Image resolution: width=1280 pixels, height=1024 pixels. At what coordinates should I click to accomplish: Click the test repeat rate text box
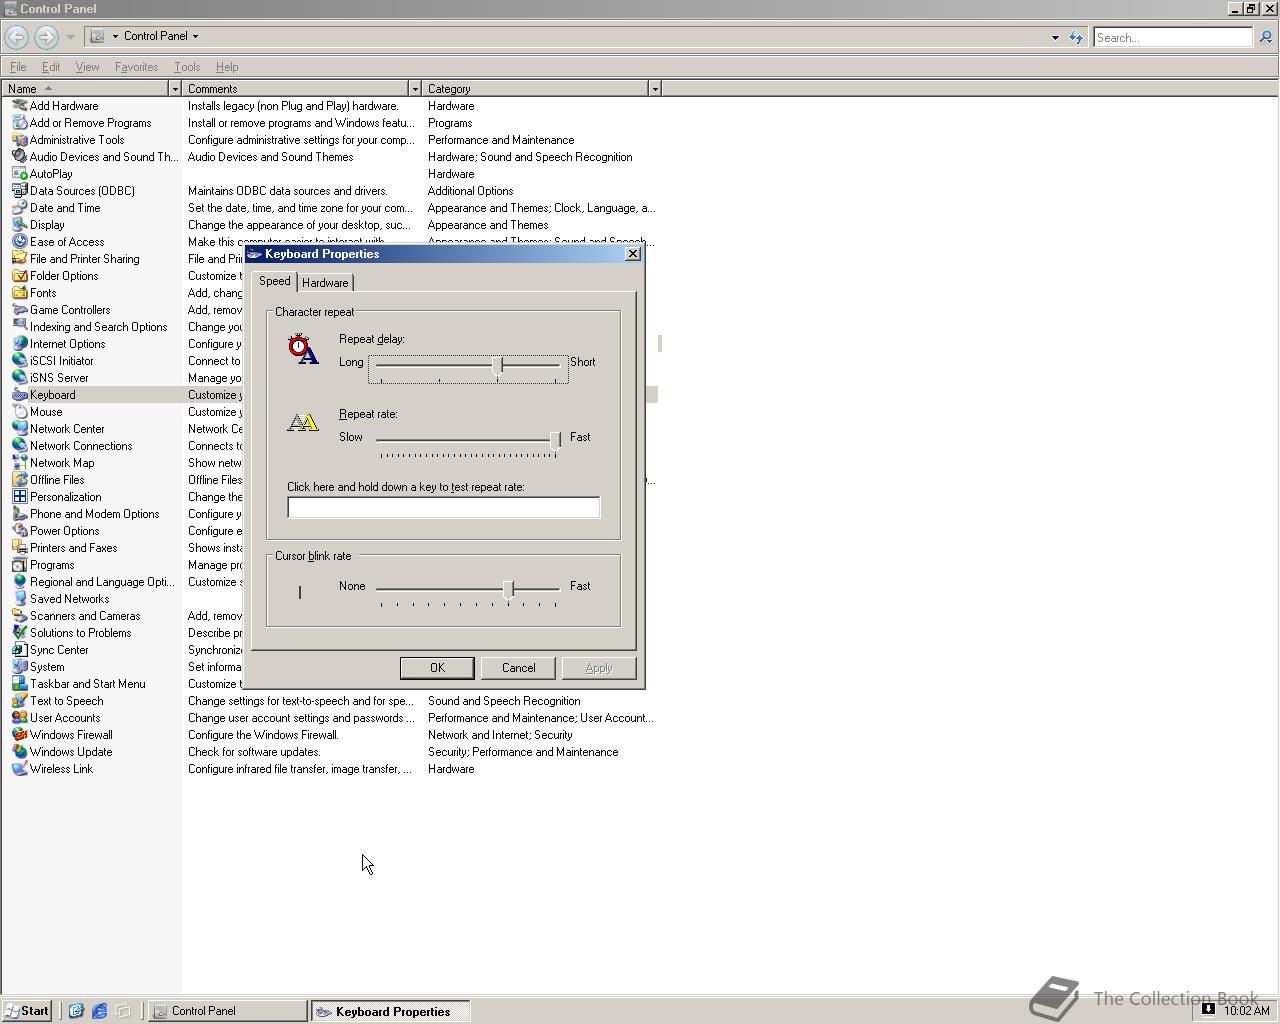(x=444, y=508)
